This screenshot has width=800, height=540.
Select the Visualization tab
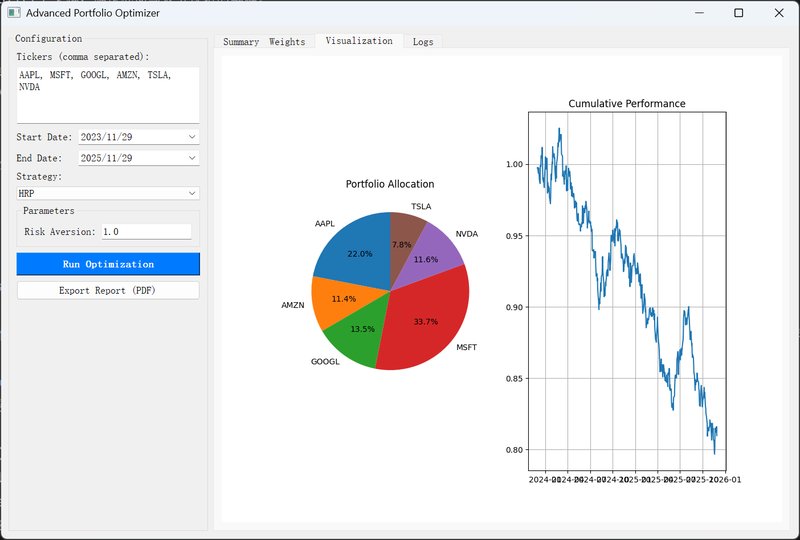pos(358,41)
